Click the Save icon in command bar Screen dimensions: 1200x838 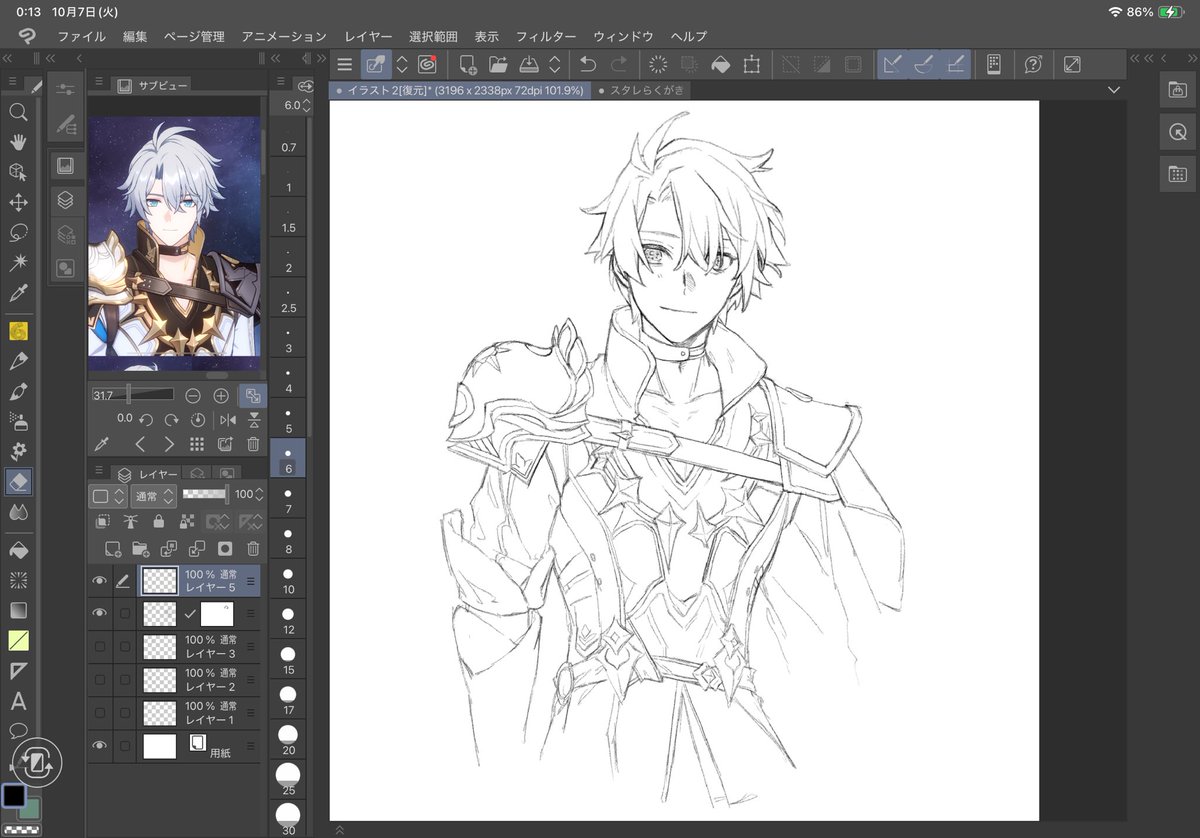pos(530,65)
